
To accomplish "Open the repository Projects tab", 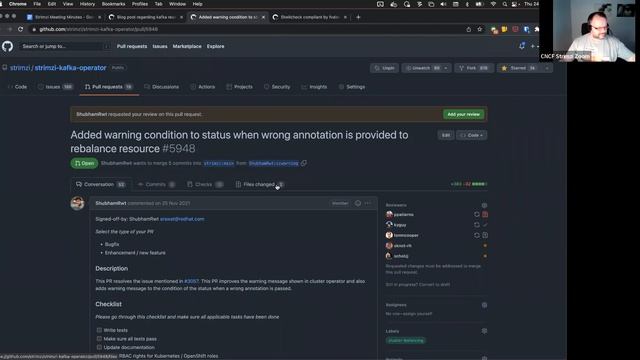I will (240, 87).
